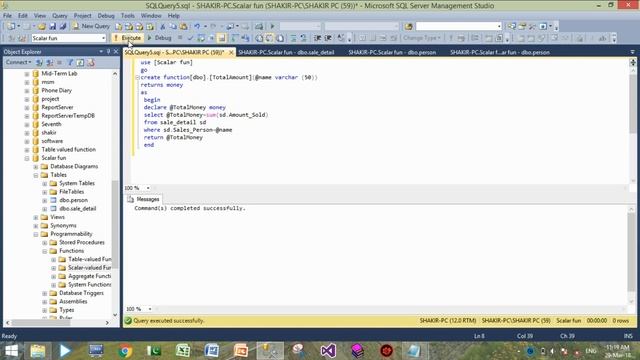Click the Save All icon
Screen dimensions: 640x360
(x=63, y=26)
